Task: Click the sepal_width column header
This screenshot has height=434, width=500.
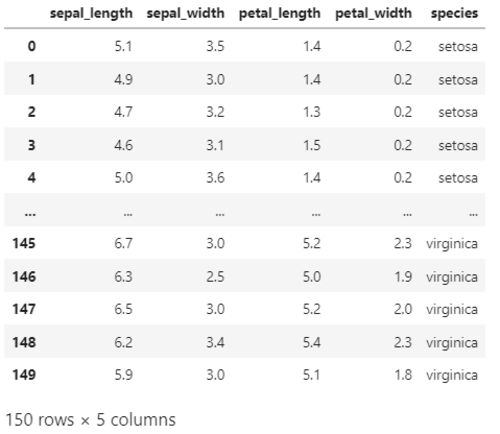Action: [185, 14]
